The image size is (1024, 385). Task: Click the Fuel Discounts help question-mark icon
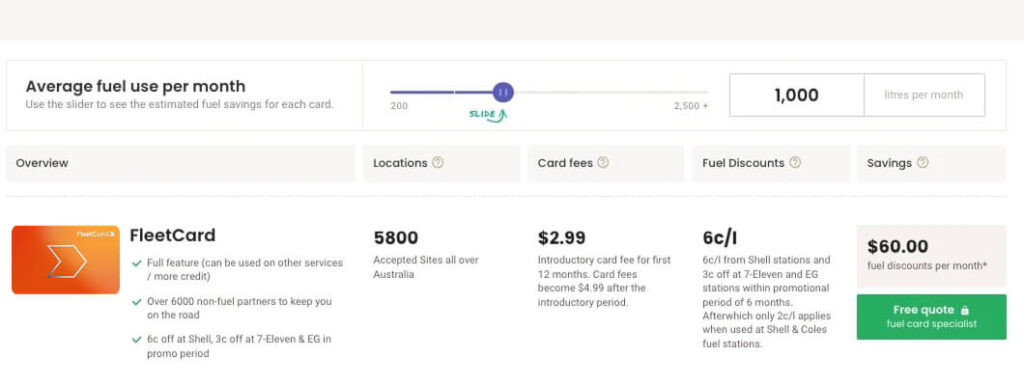(x=795, y=162)
